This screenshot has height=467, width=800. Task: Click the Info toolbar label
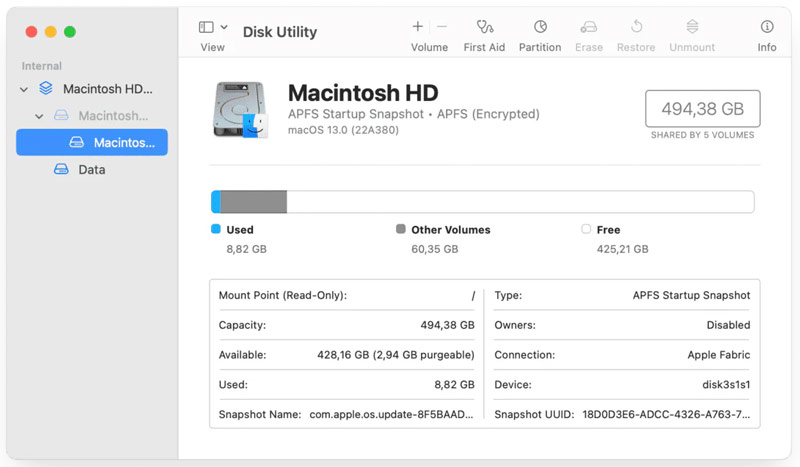point(767,47)
